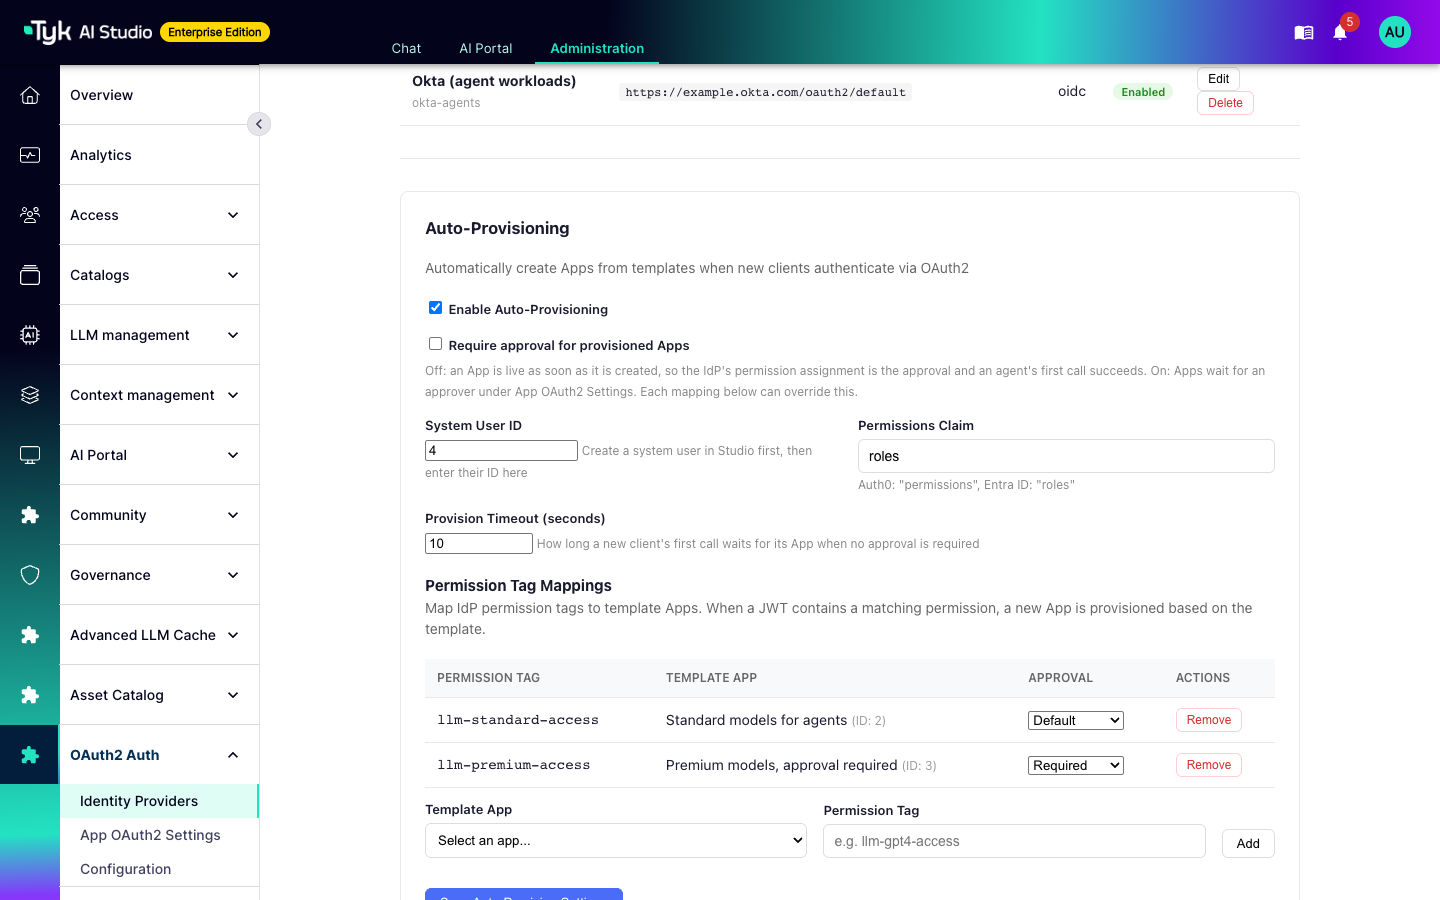
Task: Focus the Permissions Claim field
Action: 1066,456
